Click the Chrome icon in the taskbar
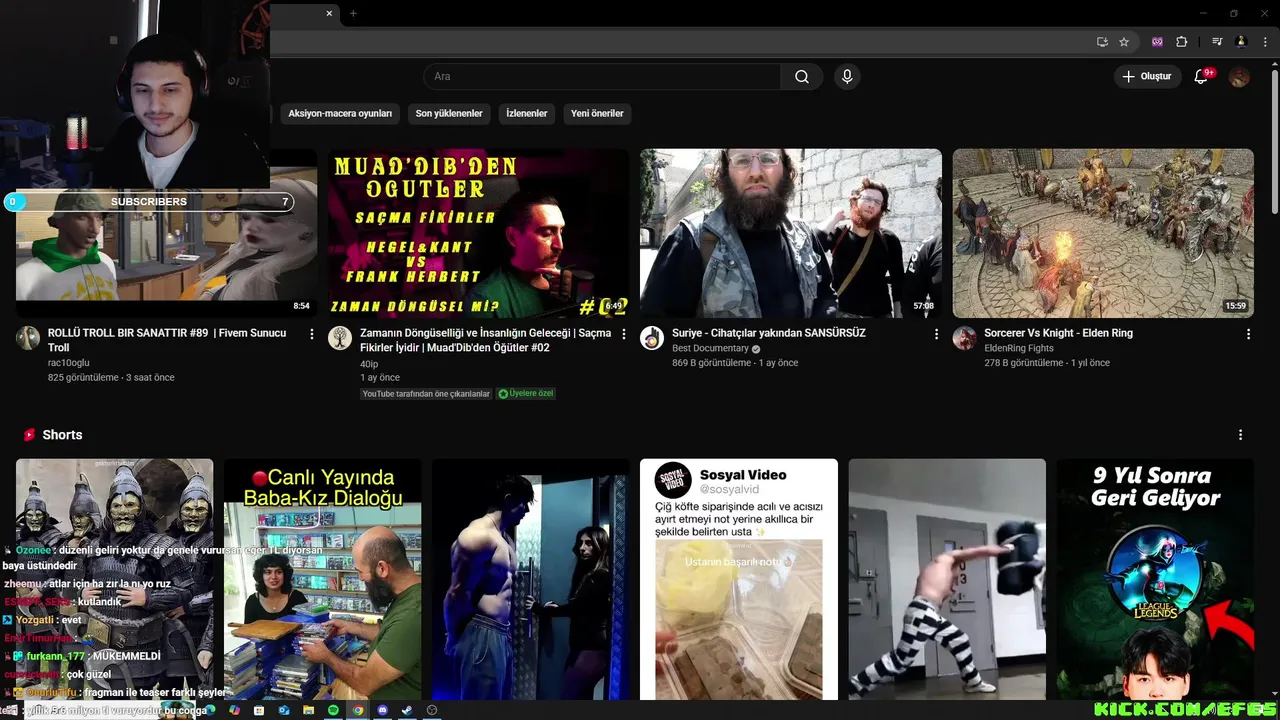The width and height of the screenshot is (1280, 720). pyautogui.click(x=358, y=710)
